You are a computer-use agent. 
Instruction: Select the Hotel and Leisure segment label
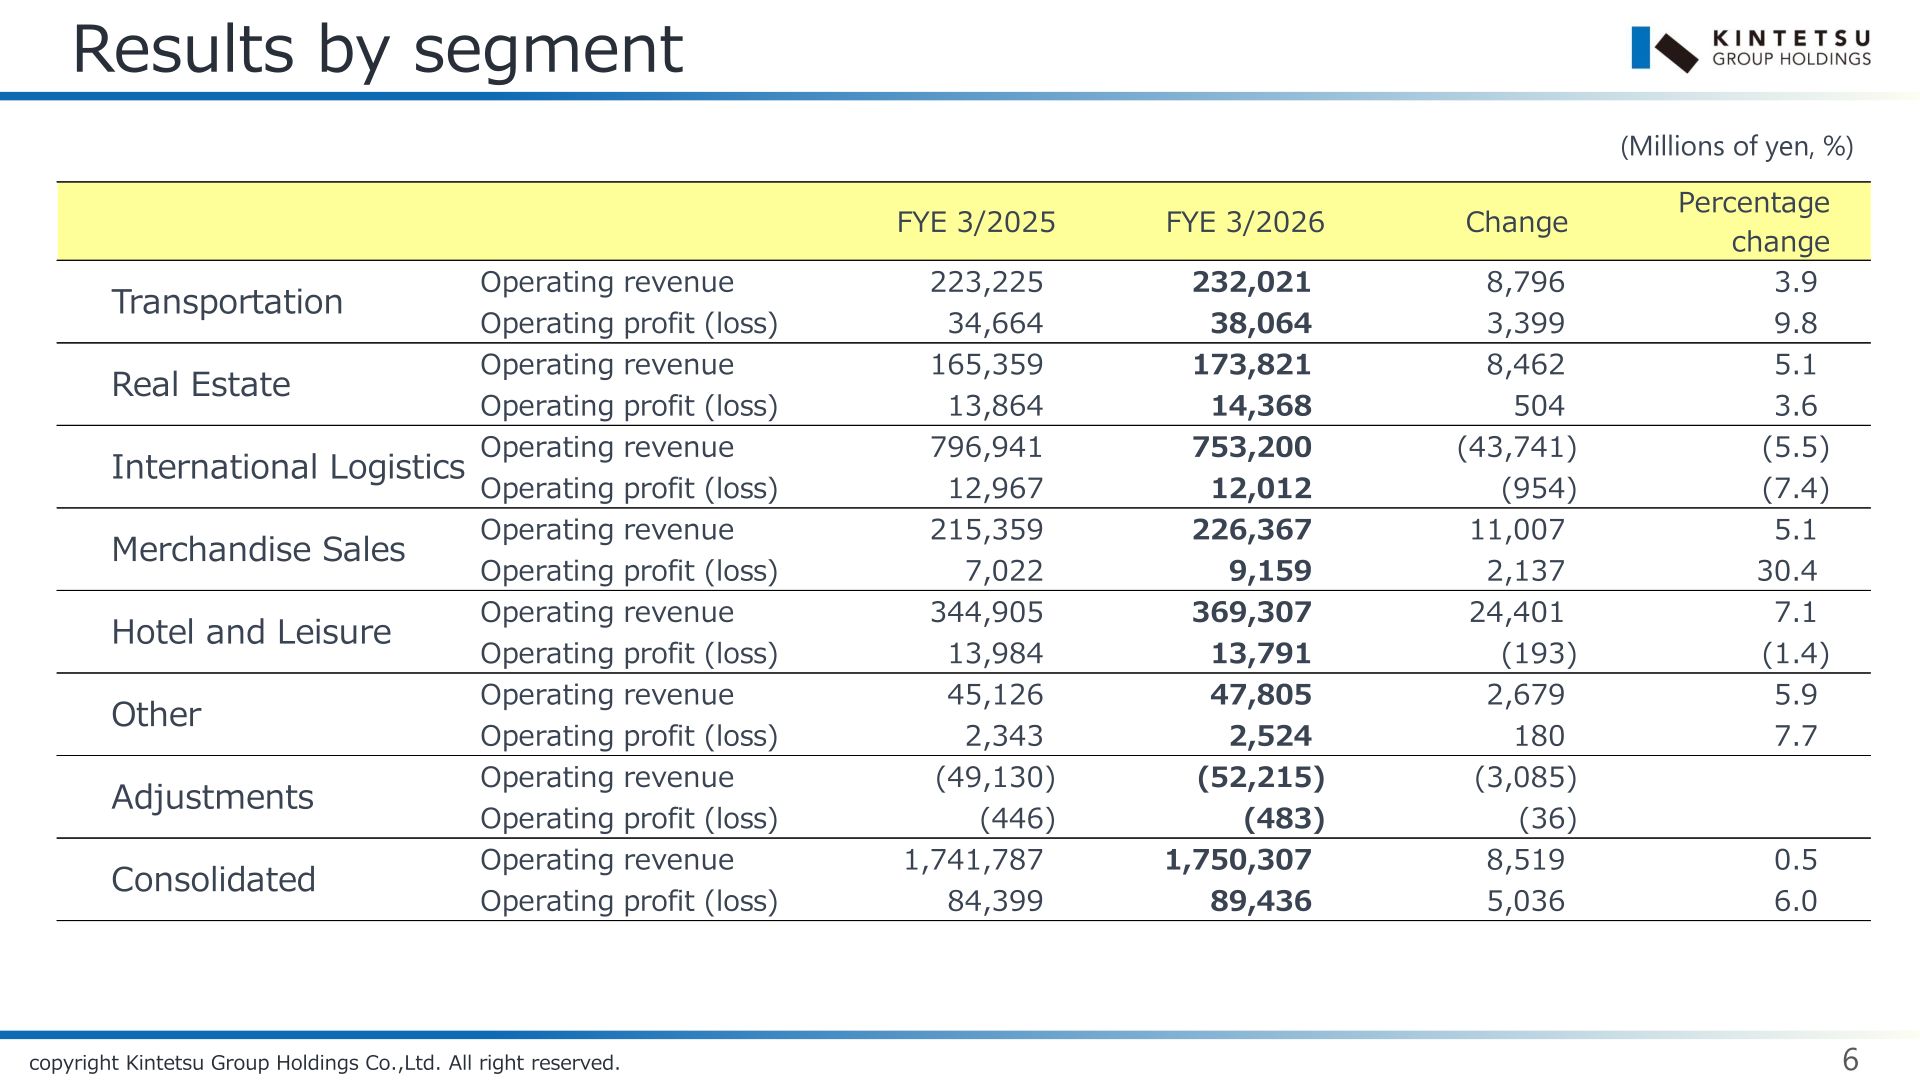point(251,632)
